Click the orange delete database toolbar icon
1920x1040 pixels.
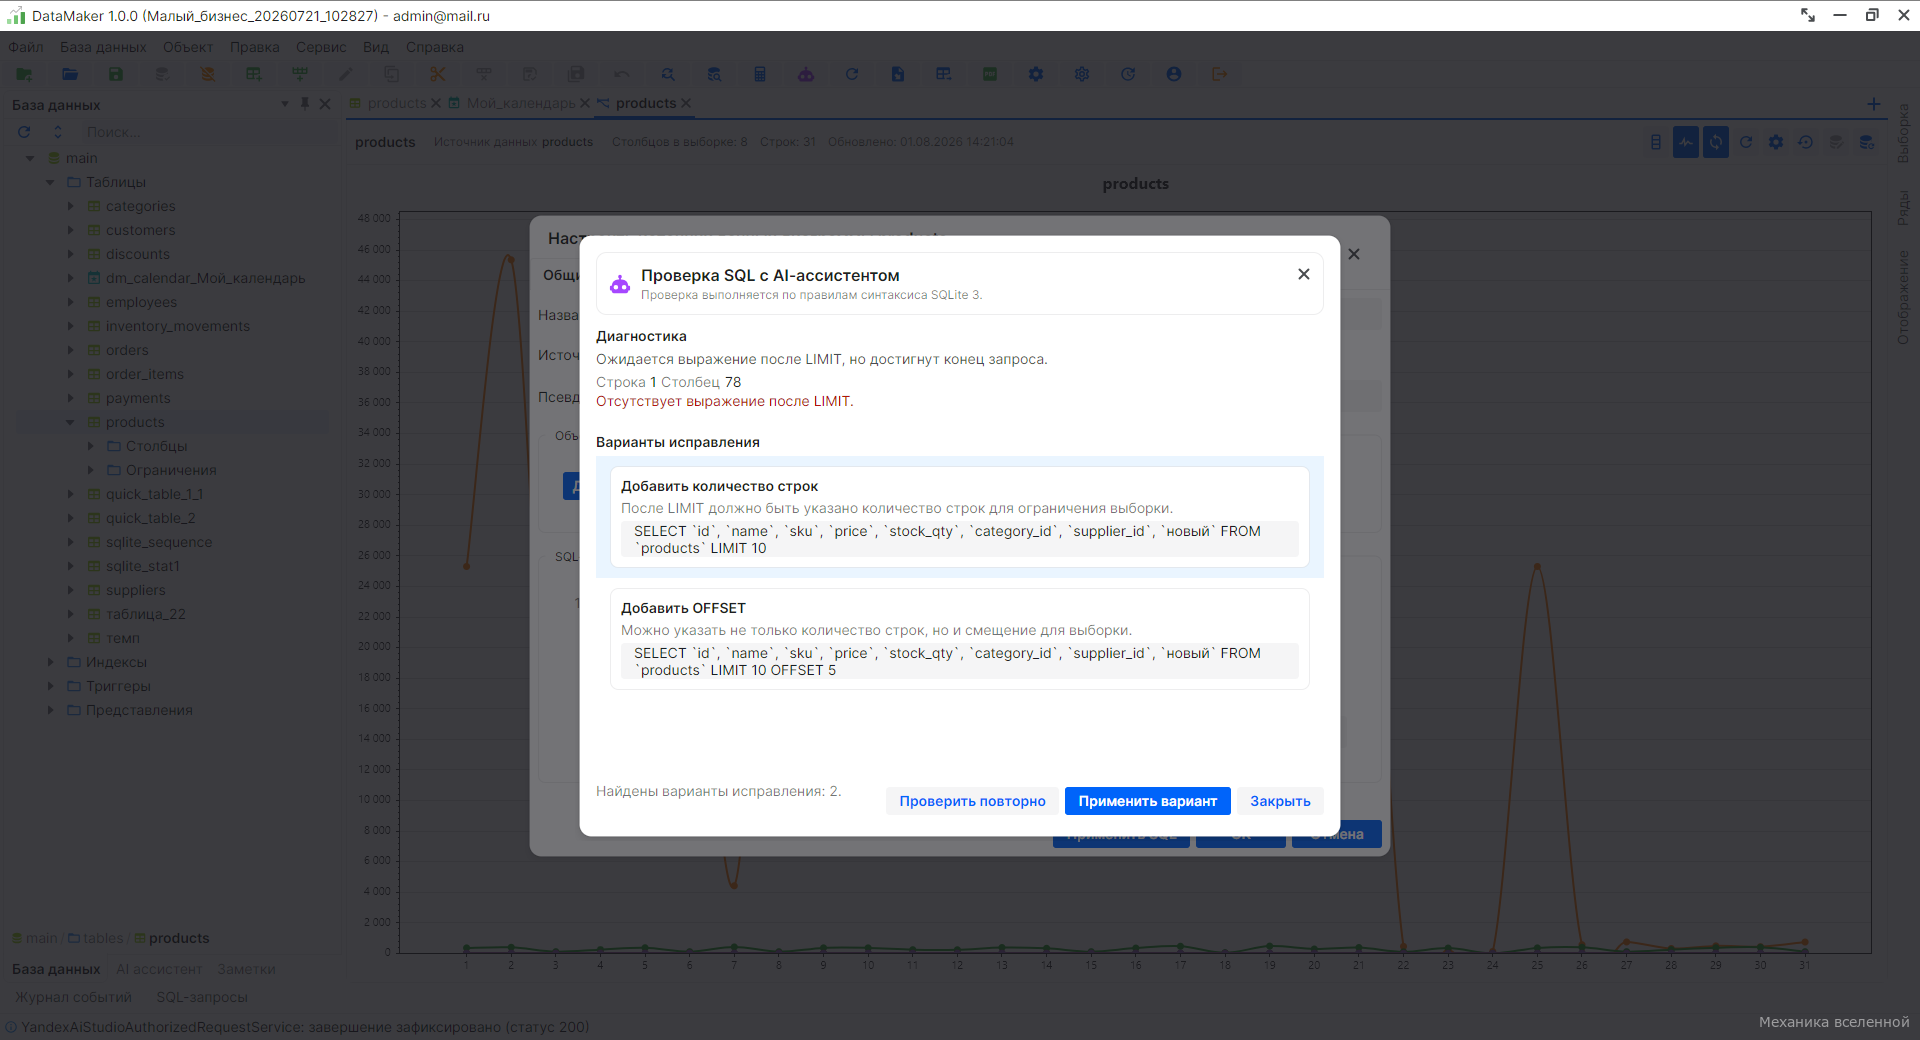tap(208, 74)
